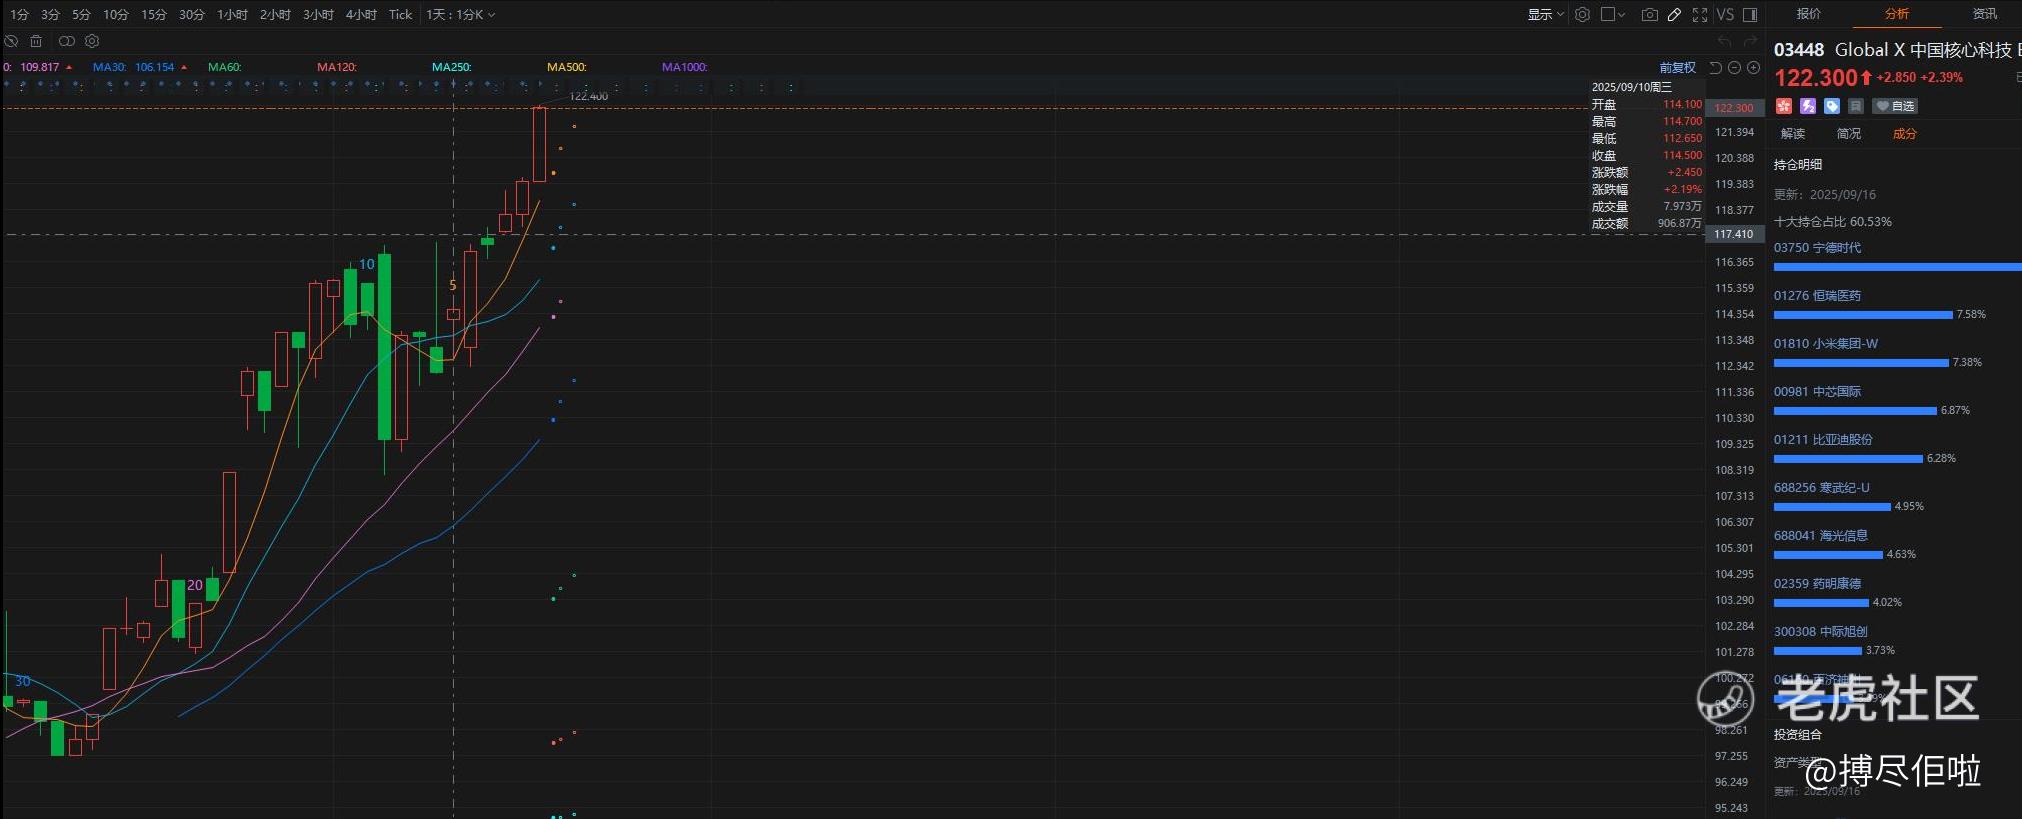Click the chart layout square icon
The width and height of the screenshot is (2022, 819).
[1608, 14]
